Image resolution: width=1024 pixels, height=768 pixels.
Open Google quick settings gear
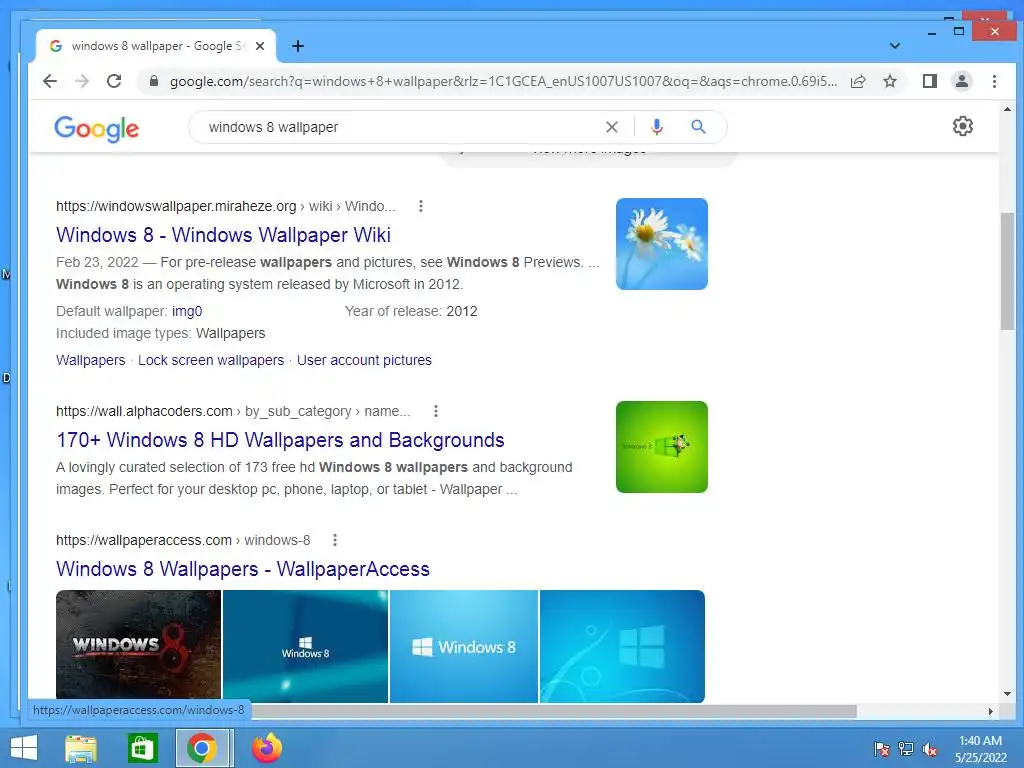963,126
